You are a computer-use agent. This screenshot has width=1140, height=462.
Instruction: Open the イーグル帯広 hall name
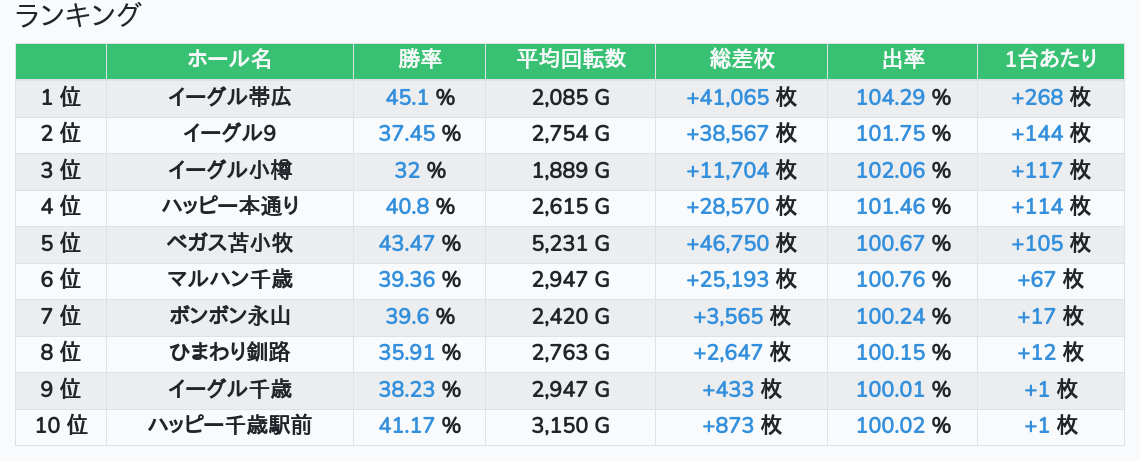pos(230,97)
